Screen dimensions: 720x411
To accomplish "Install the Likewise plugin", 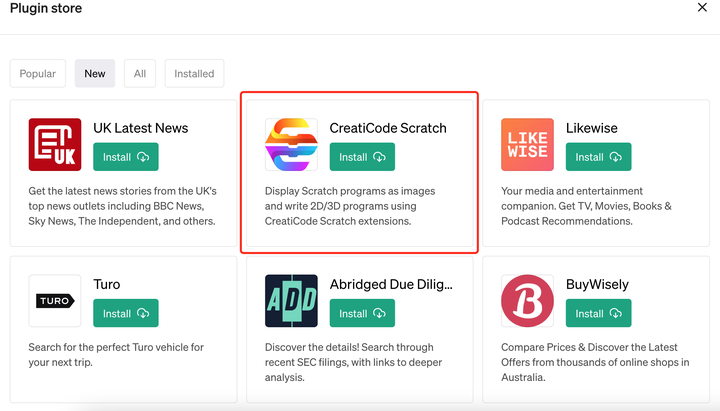I will click(598, 157).
